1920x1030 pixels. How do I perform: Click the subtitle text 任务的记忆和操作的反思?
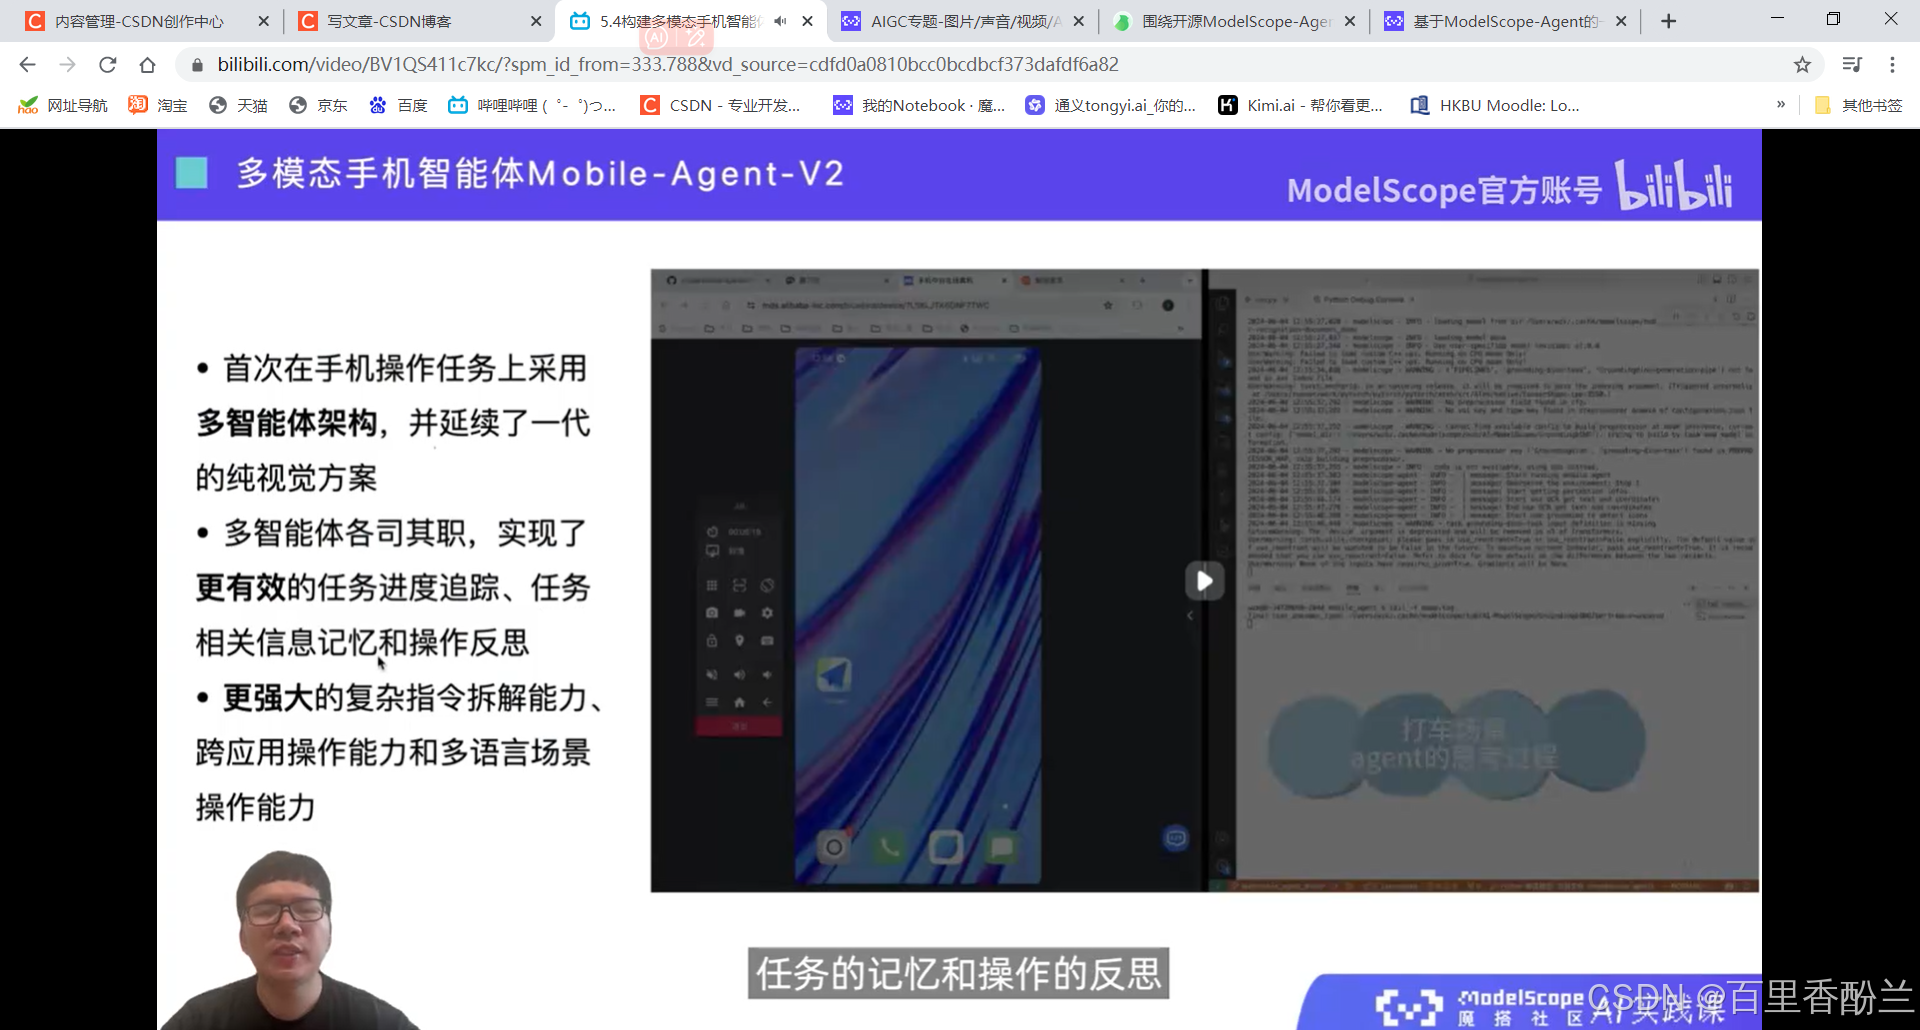(958, 973)
